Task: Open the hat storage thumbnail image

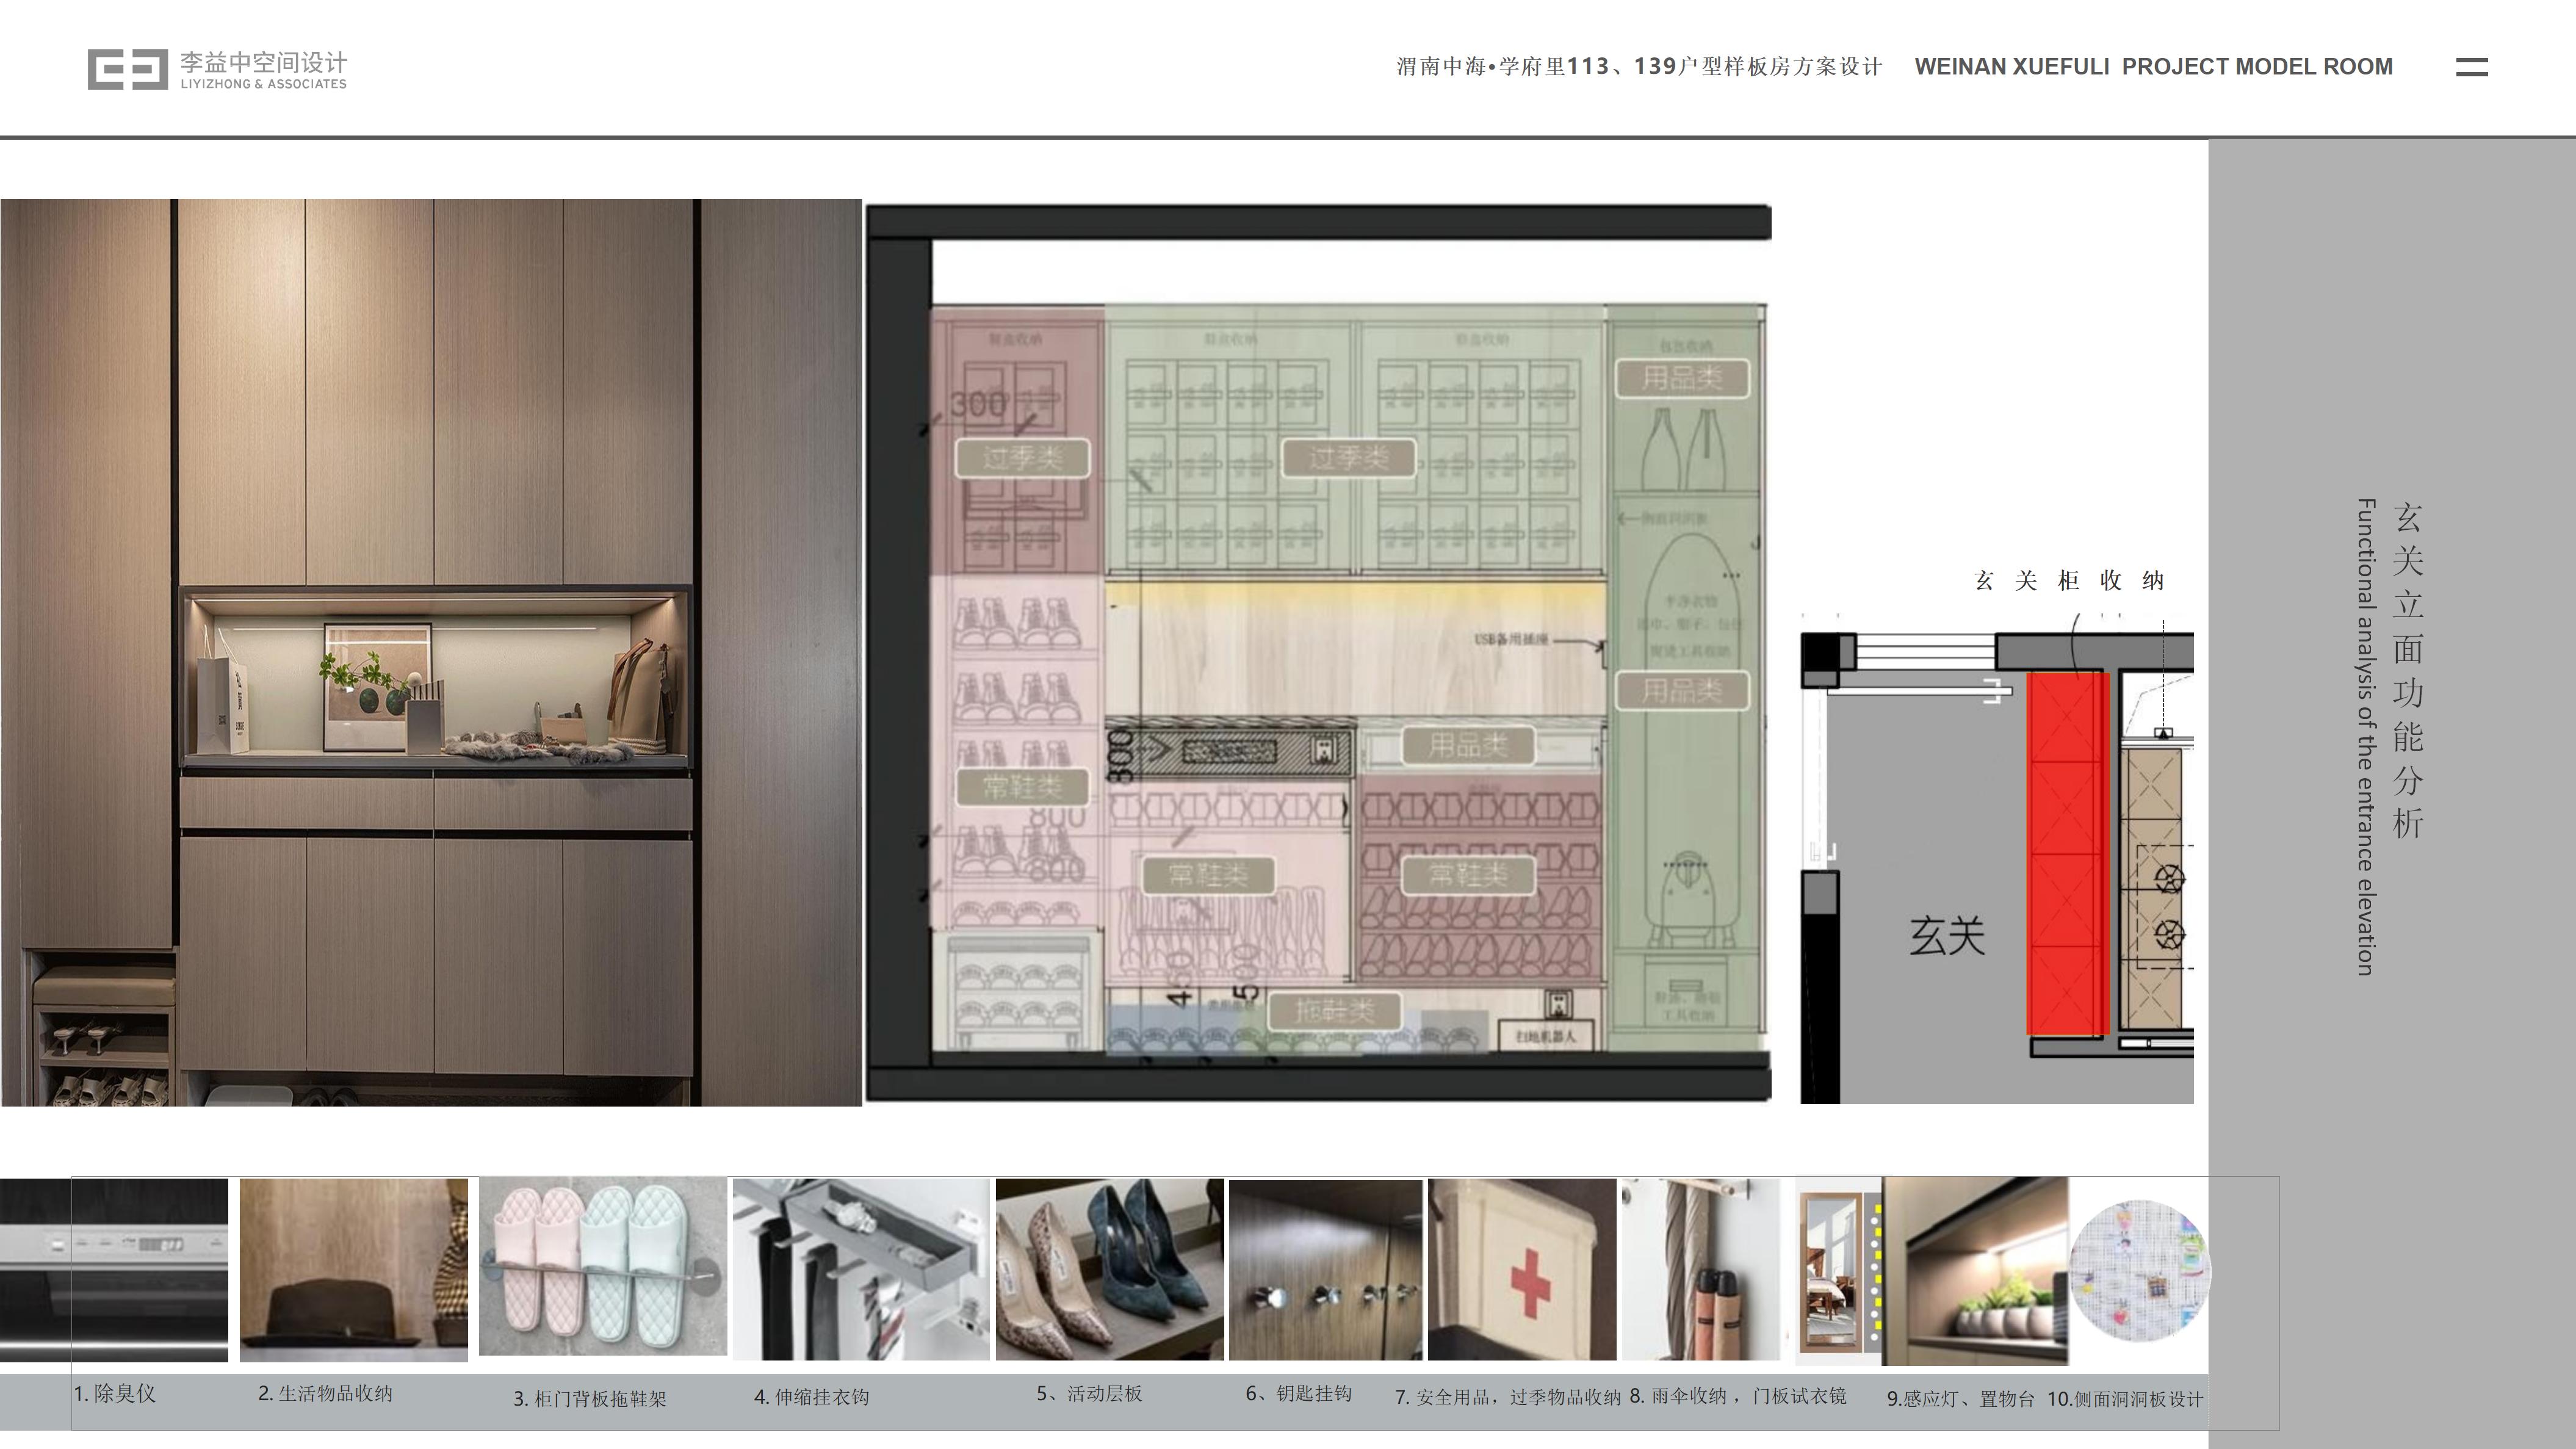Action: (353, 1269)
